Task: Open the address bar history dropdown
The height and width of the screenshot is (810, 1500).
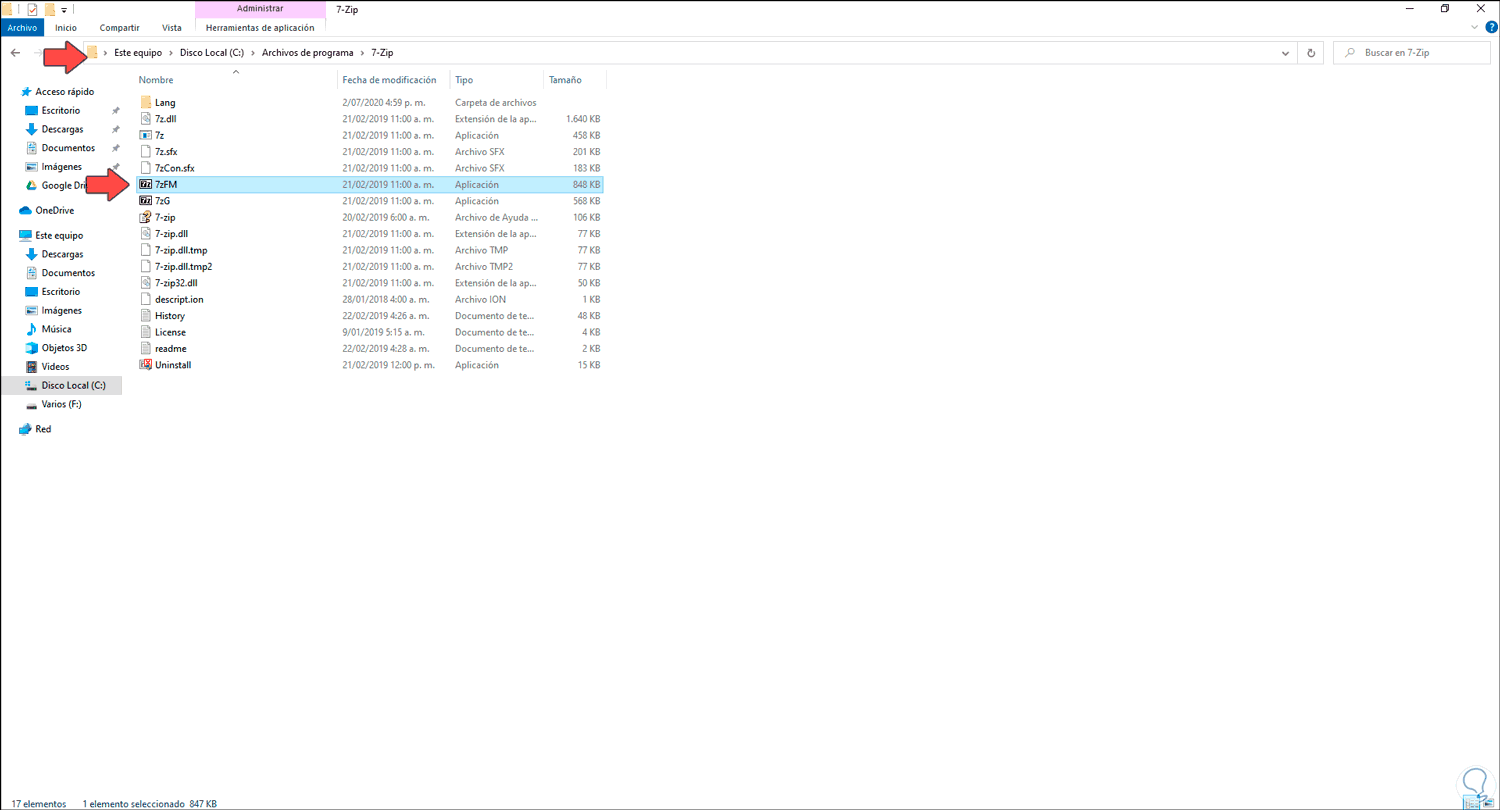Action: click(x=1285, y=52)
